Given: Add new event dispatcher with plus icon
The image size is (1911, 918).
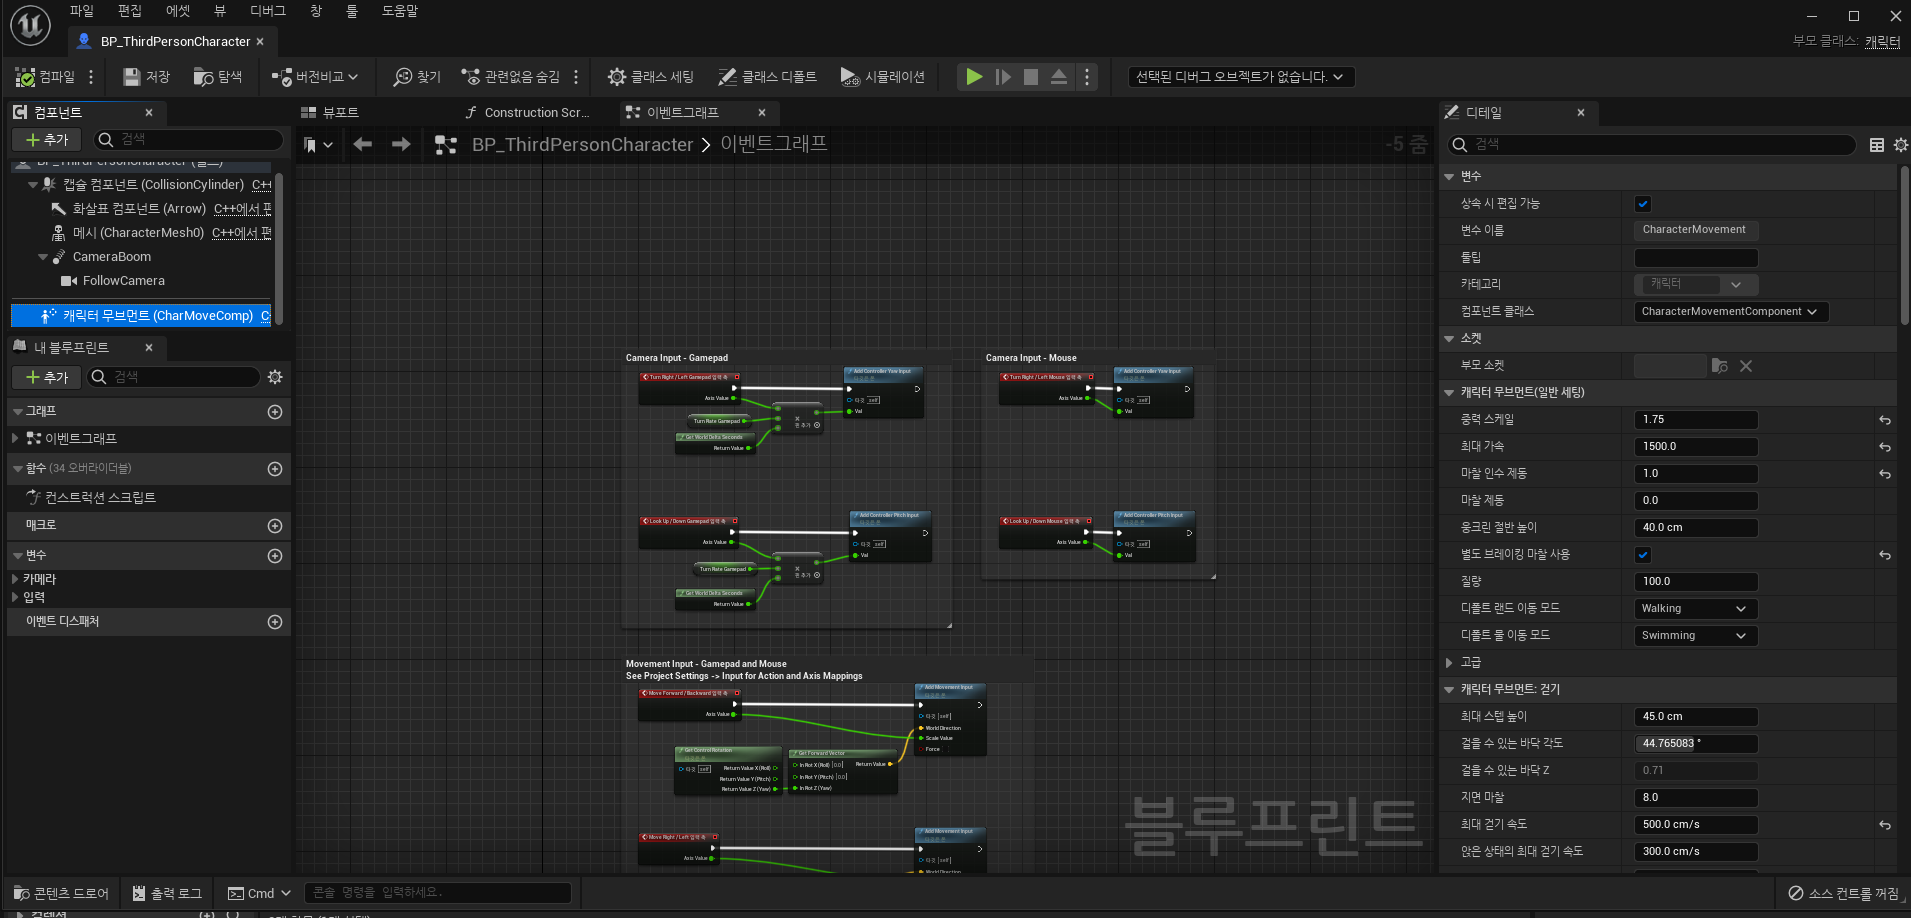Looking at the screenshot, I should [275, 622].
